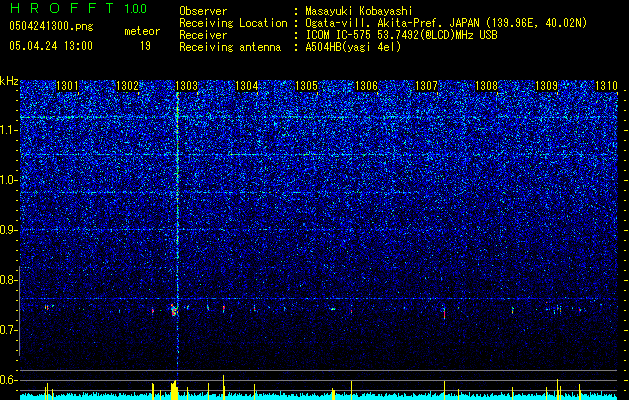629x400 pixels.
Task: Click the 0.7 frequency axis label
Action: 8,330
